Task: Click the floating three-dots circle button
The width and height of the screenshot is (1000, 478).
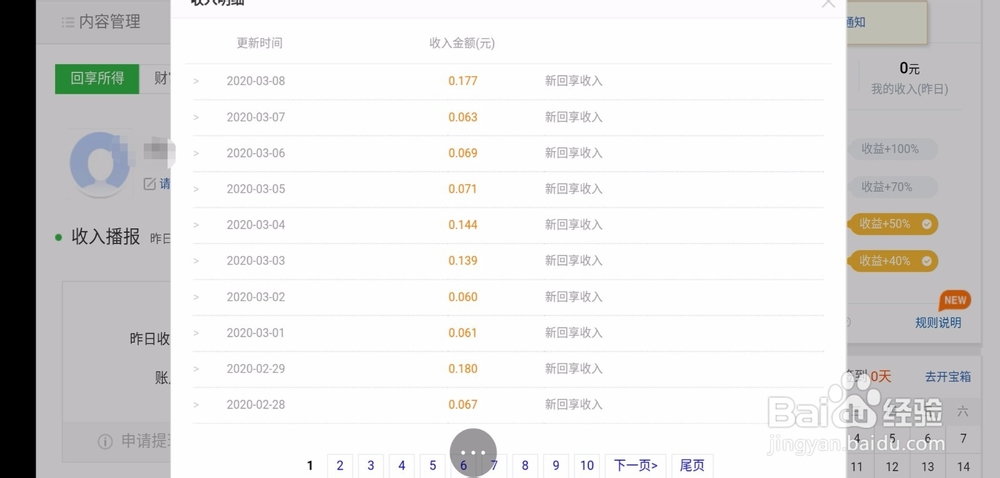Action: click(473, 452)
